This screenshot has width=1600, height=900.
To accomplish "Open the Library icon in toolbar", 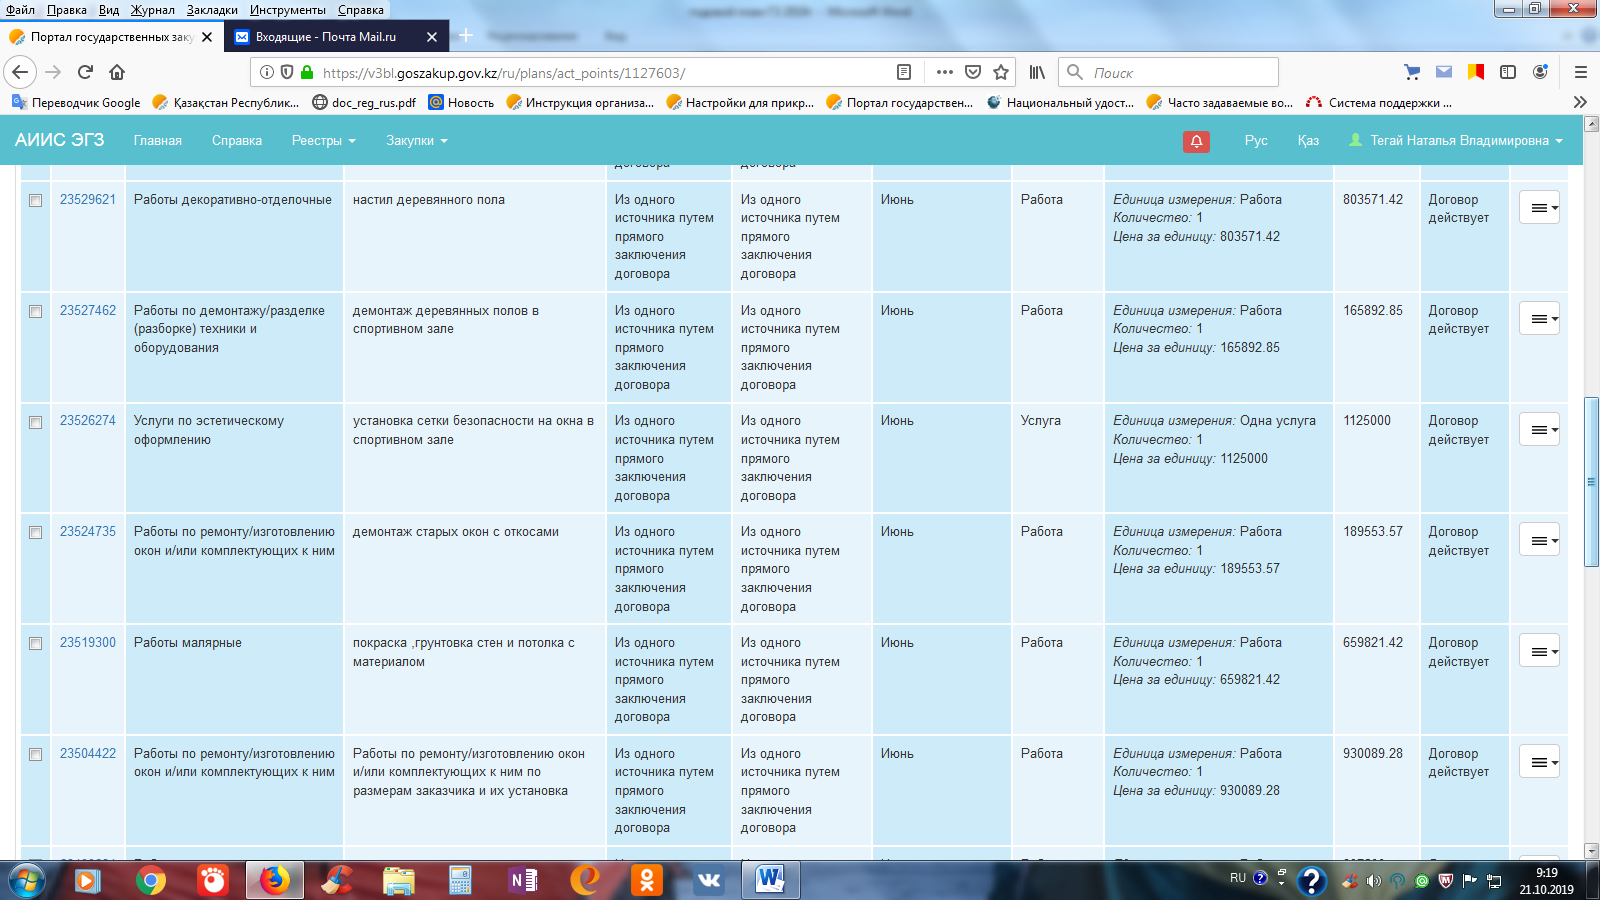I will click(1037, 72).
